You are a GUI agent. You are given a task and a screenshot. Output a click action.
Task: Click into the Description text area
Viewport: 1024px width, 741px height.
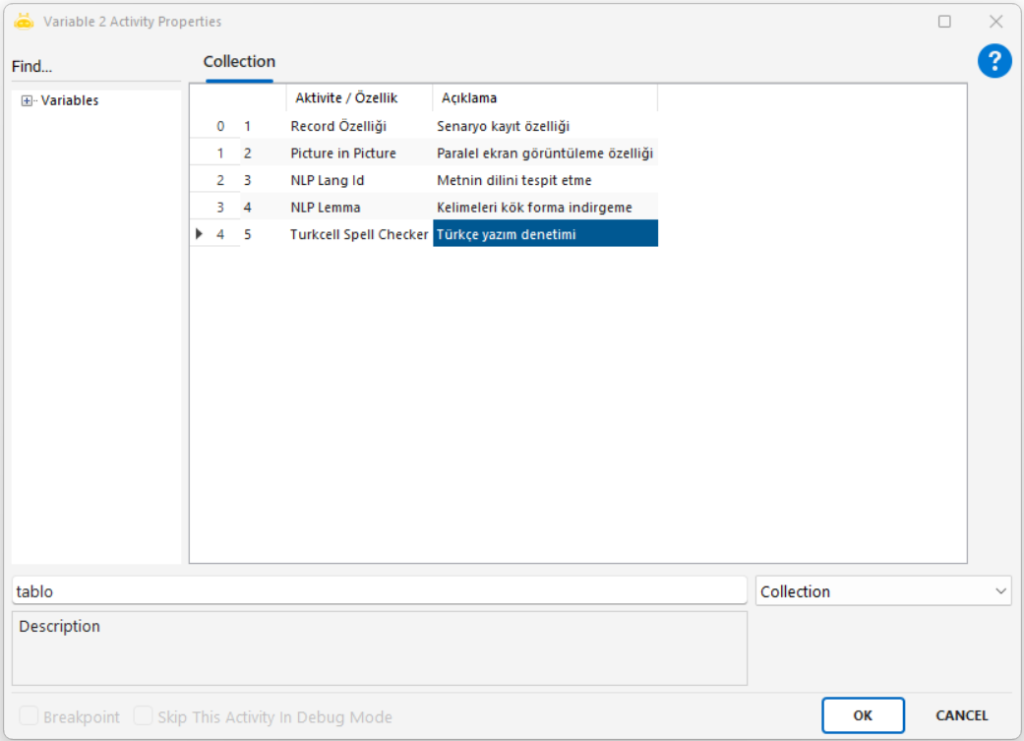(379, 648)
